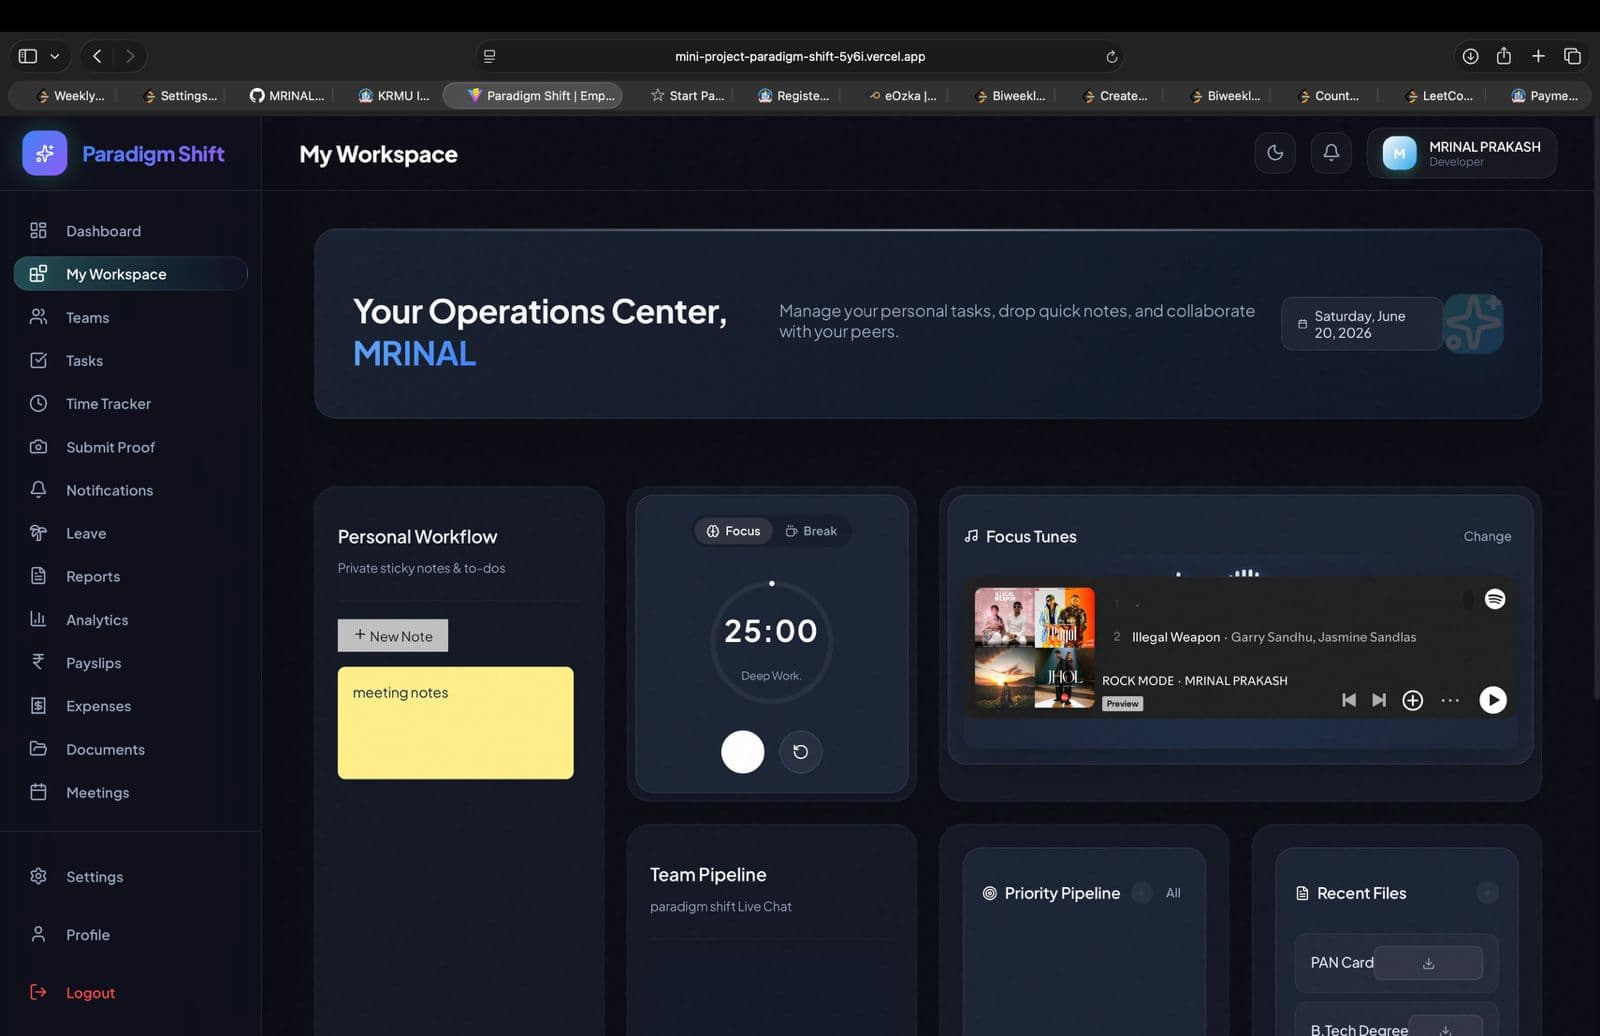Select My Workspace in the sidebar
Viewport: 1600px width, 1036px height.
coord(131,274)
